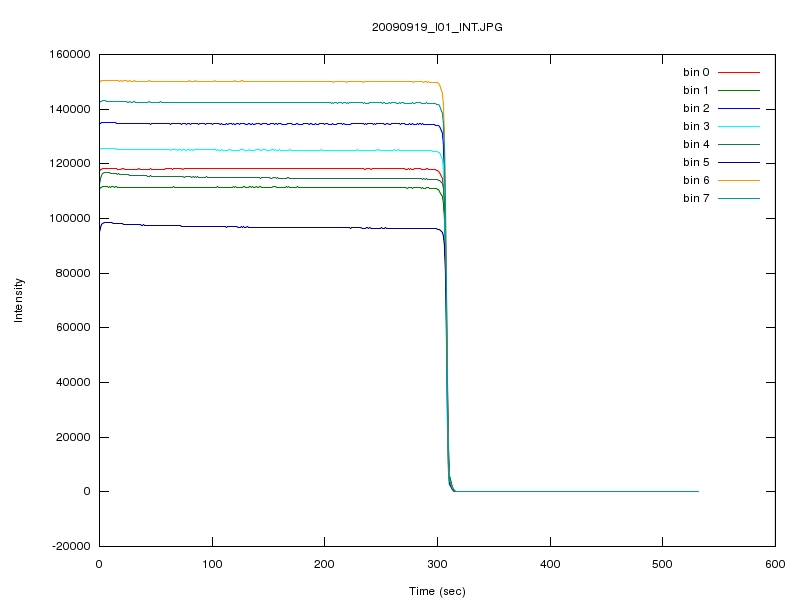Click the x-axis value 500
This screenshot has height=600, width=800.
662,564
